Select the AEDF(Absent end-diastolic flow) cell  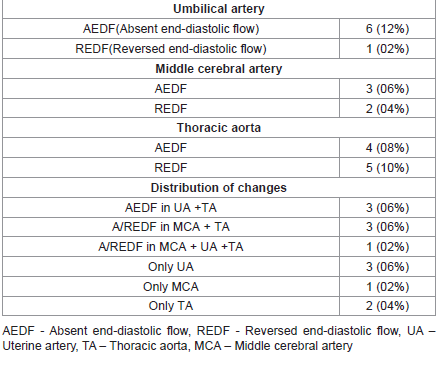(x=171, y=29)
